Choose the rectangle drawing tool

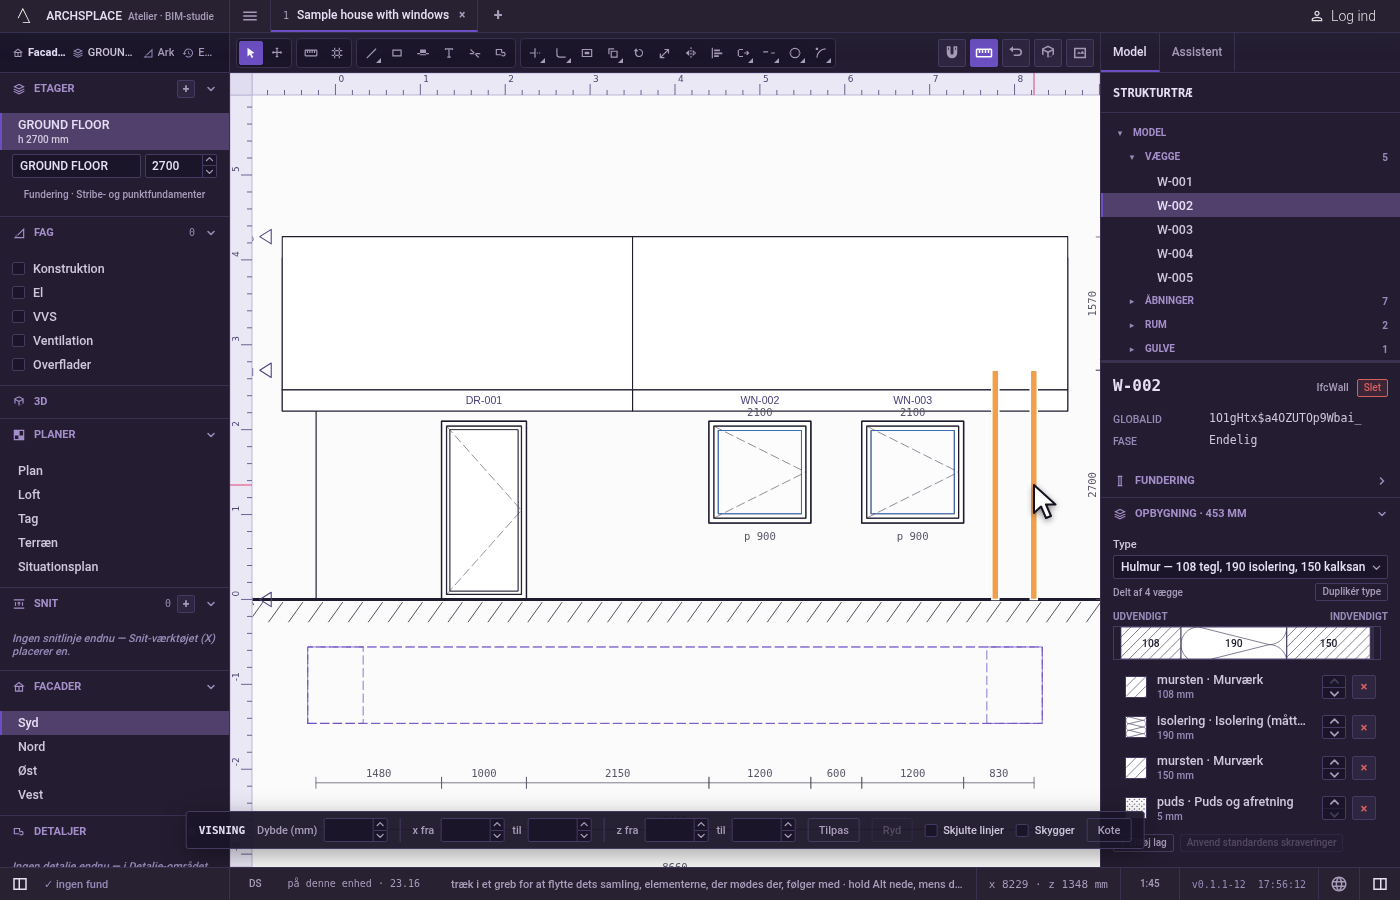click(397, 53)
